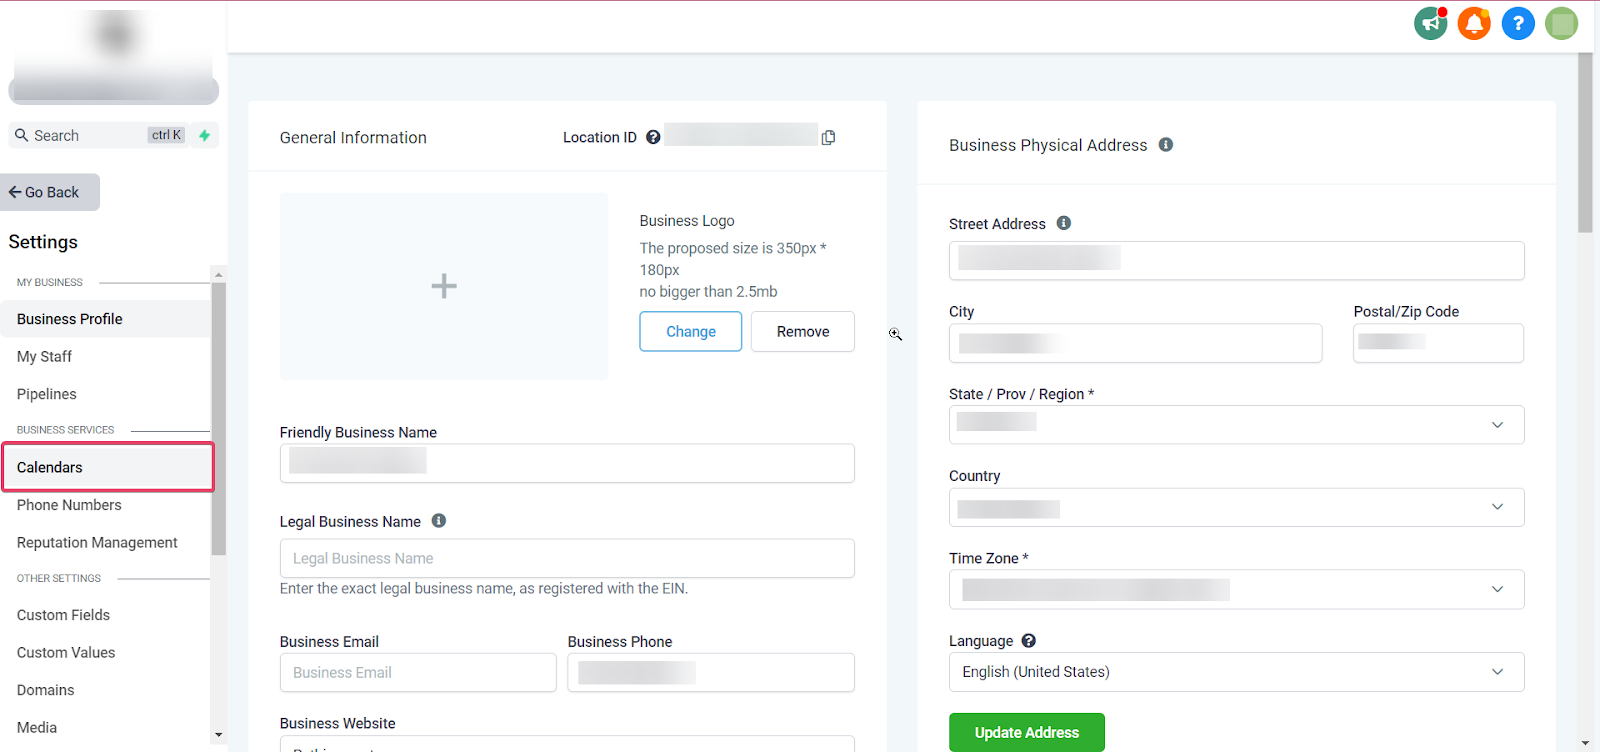Open the user profile avatar
The image size is (1600, 752).
point(1561,23)
